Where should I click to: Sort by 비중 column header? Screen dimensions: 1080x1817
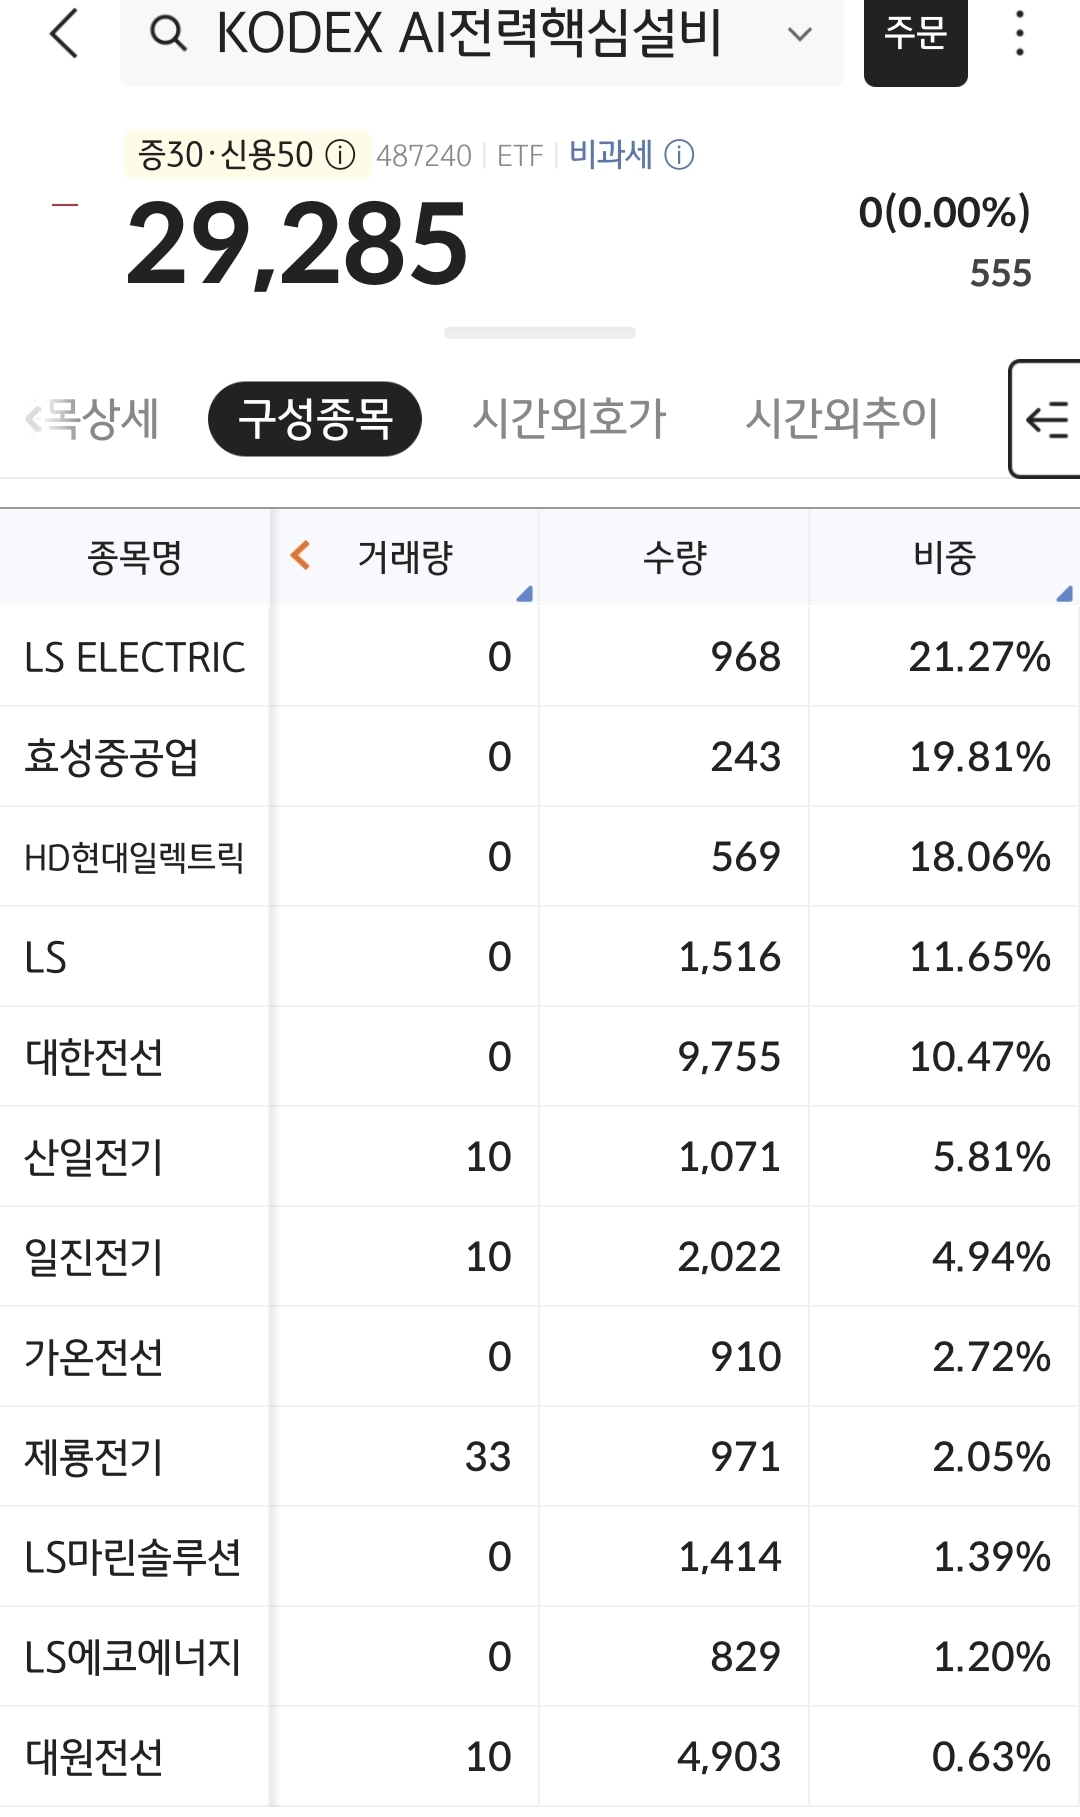point(944,557)
